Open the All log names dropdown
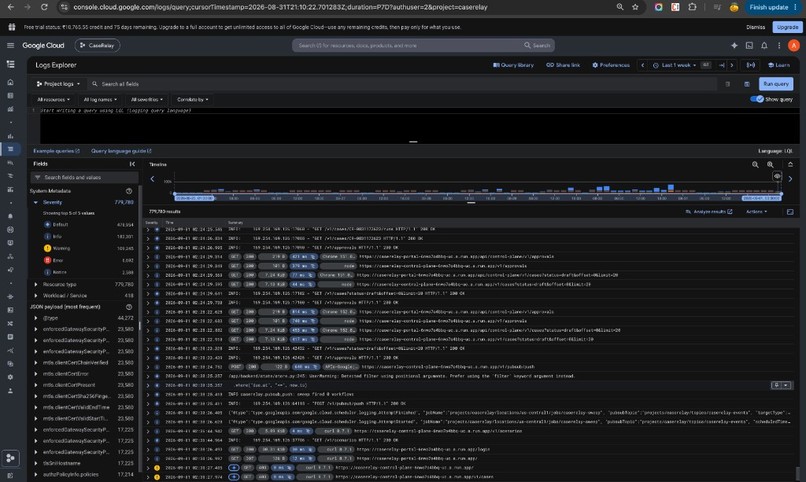Image resolution: width=806 pixels, height=482 pixels. tap(100, 100)
